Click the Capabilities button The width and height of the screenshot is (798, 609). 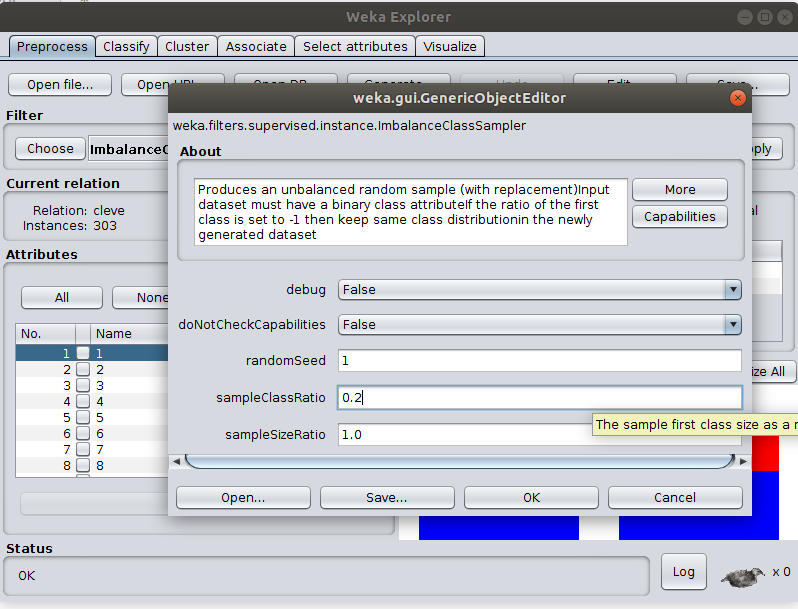(680, 217)
